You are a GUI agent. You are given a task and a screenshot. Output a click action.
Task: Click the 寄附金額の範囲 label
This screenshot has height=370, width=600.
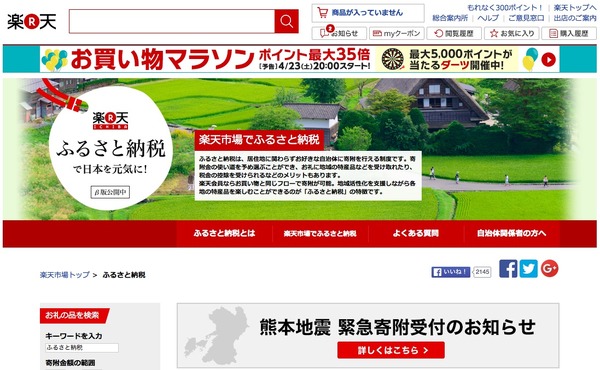coord(70,363)
